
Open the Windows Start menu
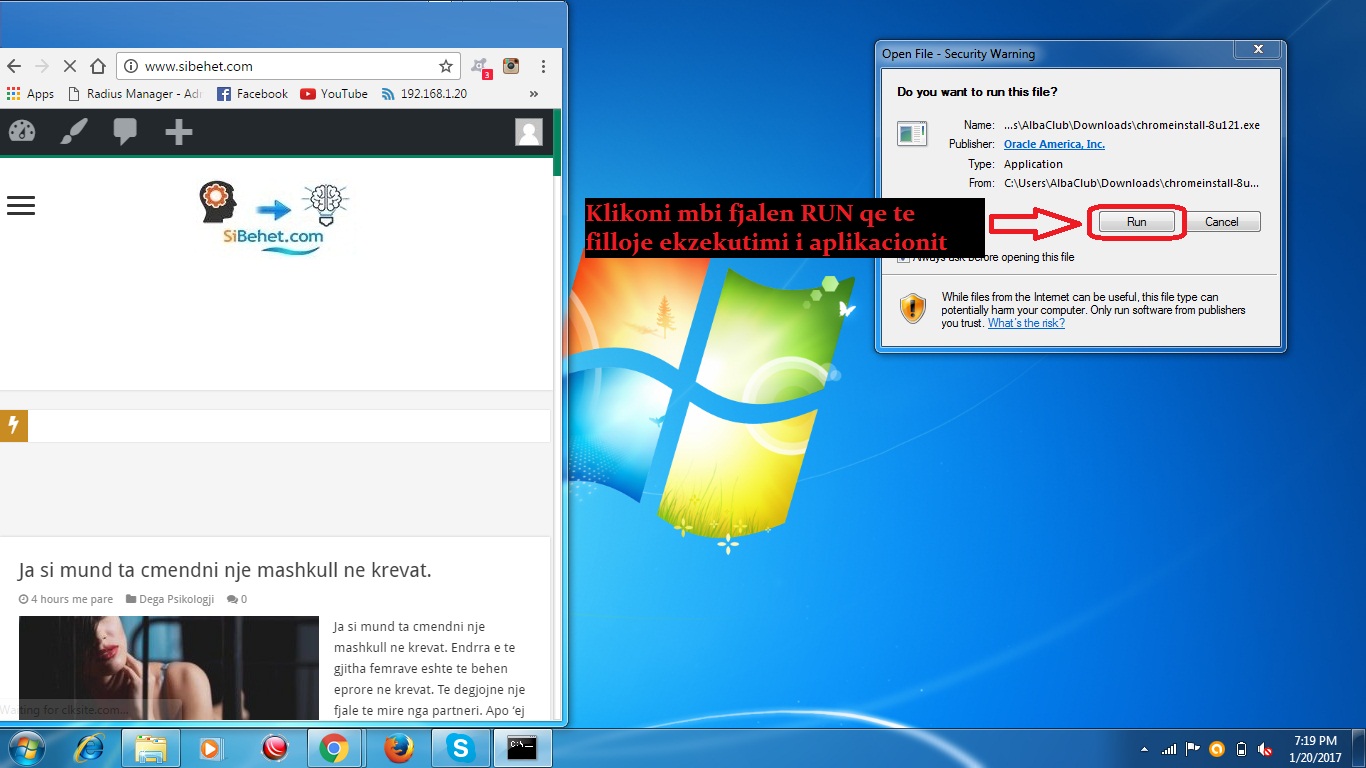(25, 748)
